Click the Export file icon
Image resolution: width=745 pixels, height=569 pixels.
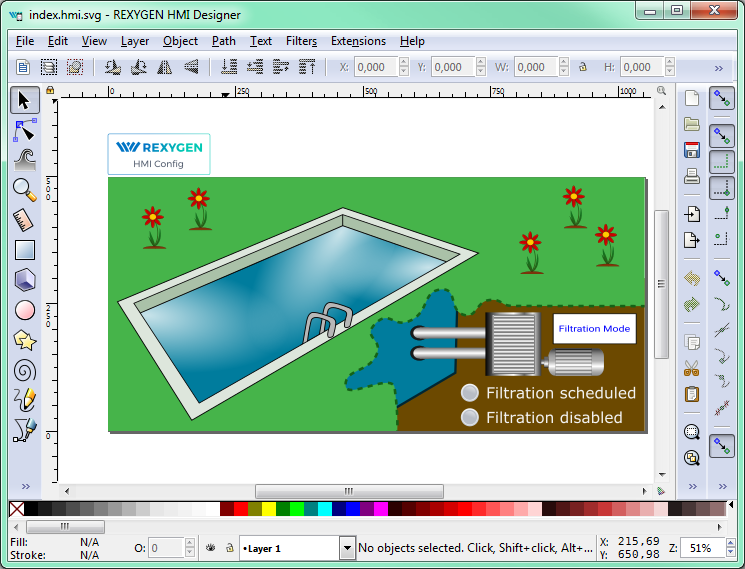(x=692, y=240)
